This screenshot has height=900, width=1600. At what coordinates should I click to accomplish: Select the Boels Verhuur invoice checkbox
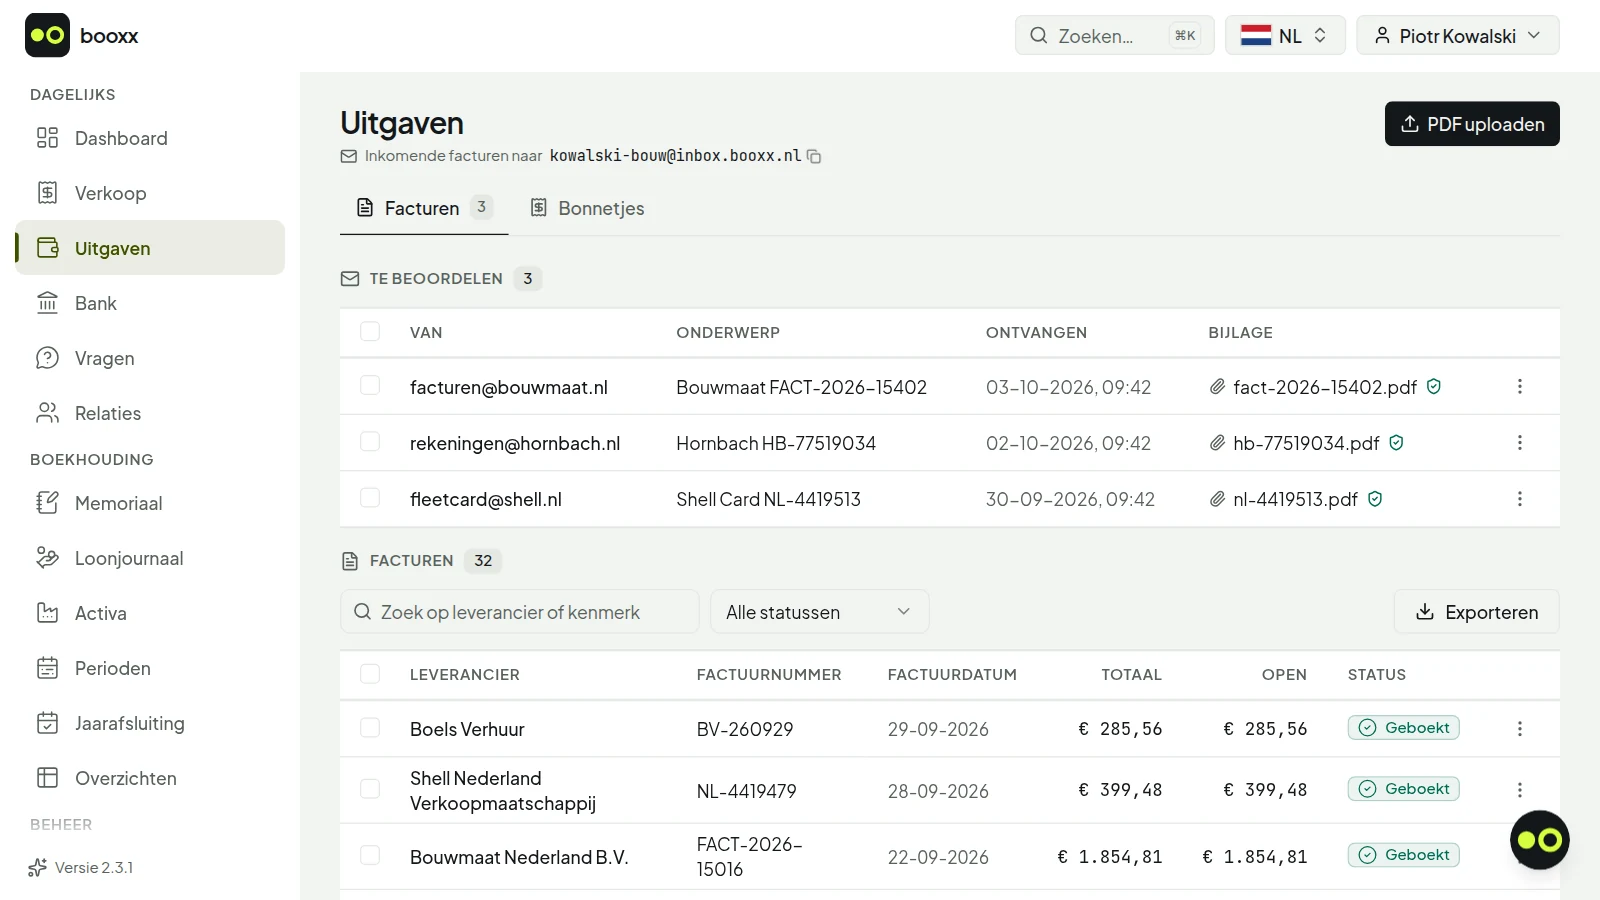[x=370, y=728]
